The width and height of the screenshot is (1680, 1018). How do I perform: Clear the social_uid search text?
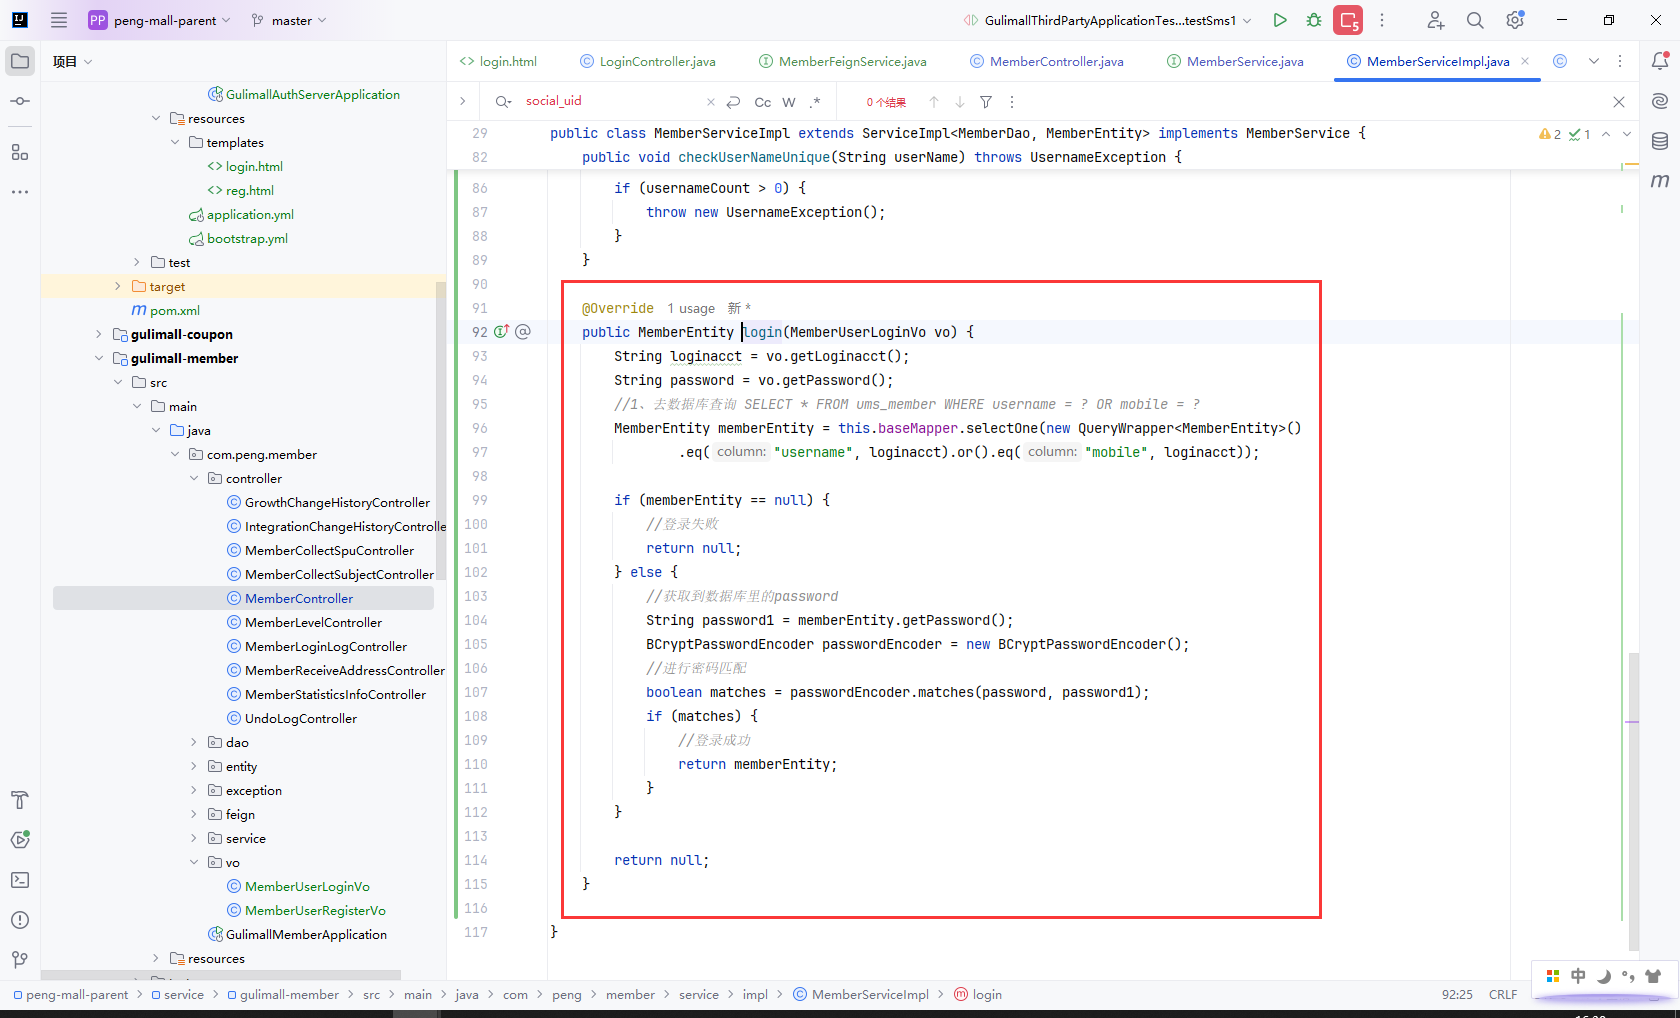711,102
